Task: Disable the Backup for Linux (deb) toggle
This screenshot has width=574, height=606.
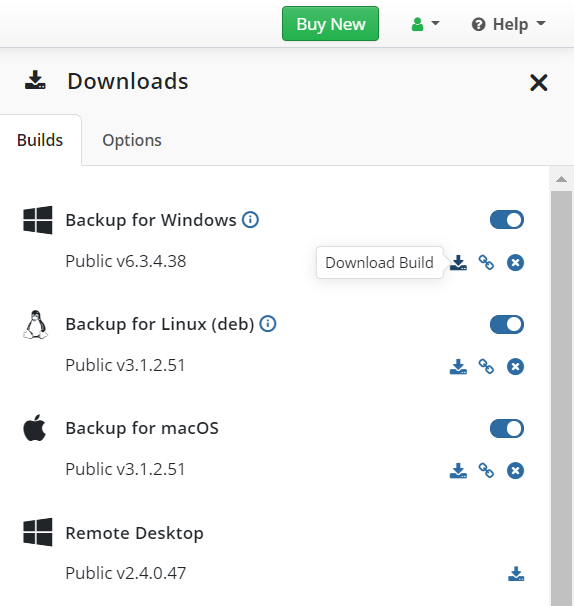Action: [507, 324]
